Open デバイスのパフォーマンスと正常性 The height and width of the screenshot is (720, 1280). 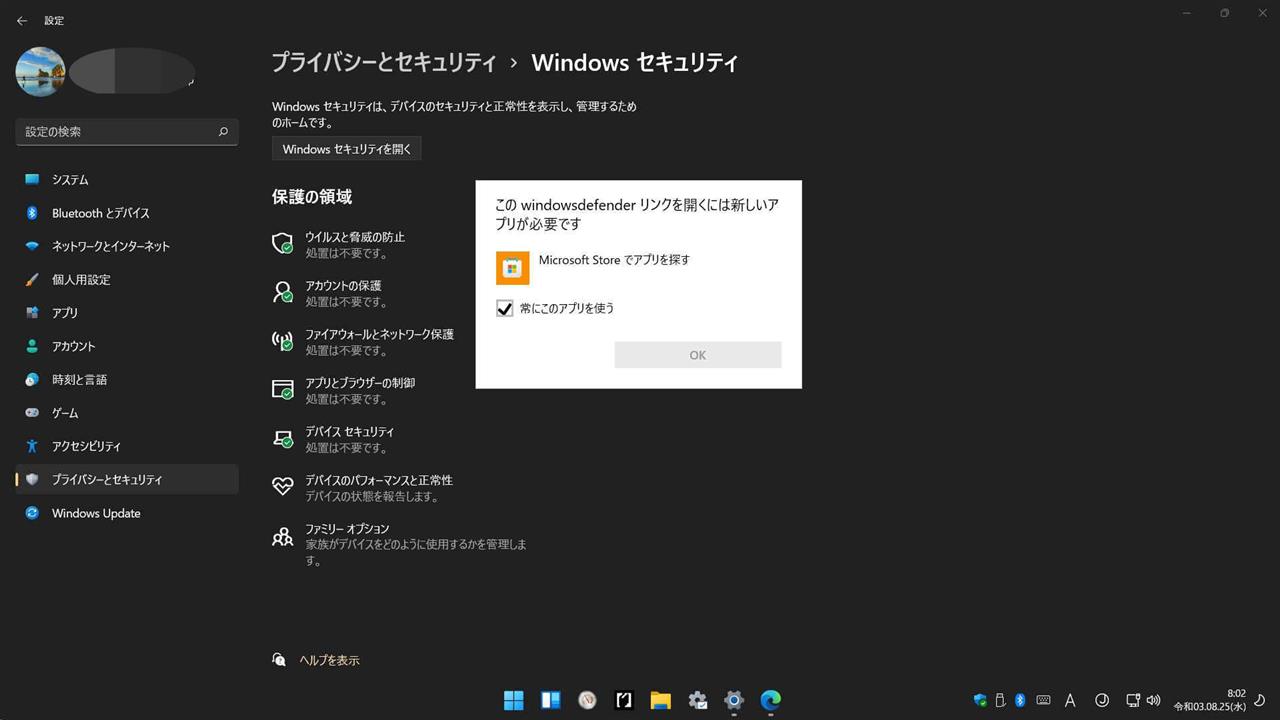coord(365,488)
